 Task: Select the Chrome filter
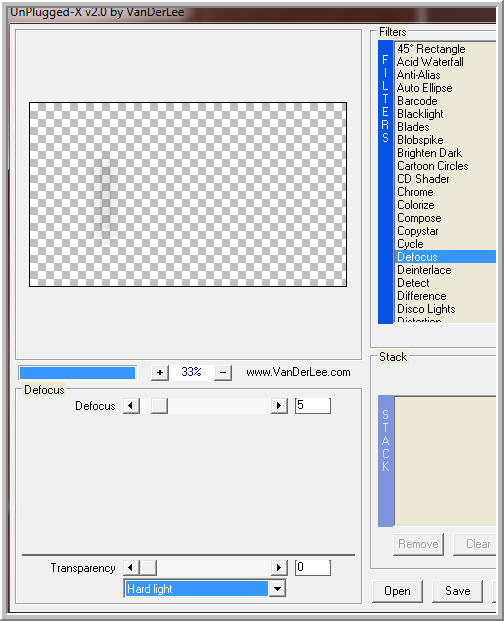[415, 192]
